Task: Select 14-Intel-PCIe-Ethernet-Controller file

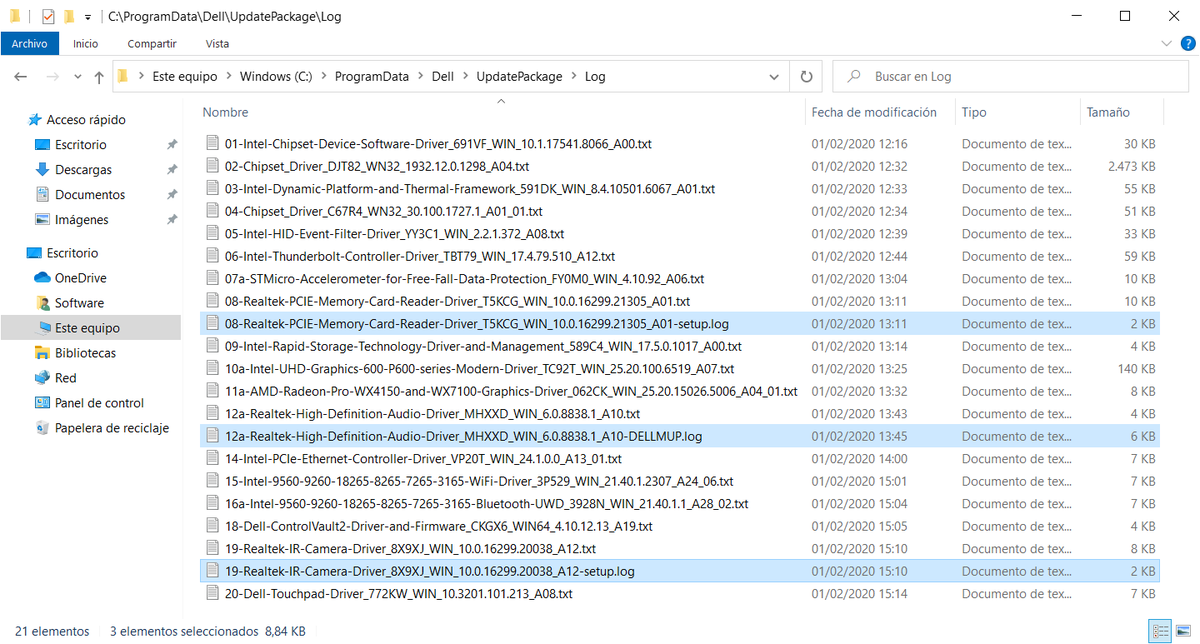Action: coord(680,459)
